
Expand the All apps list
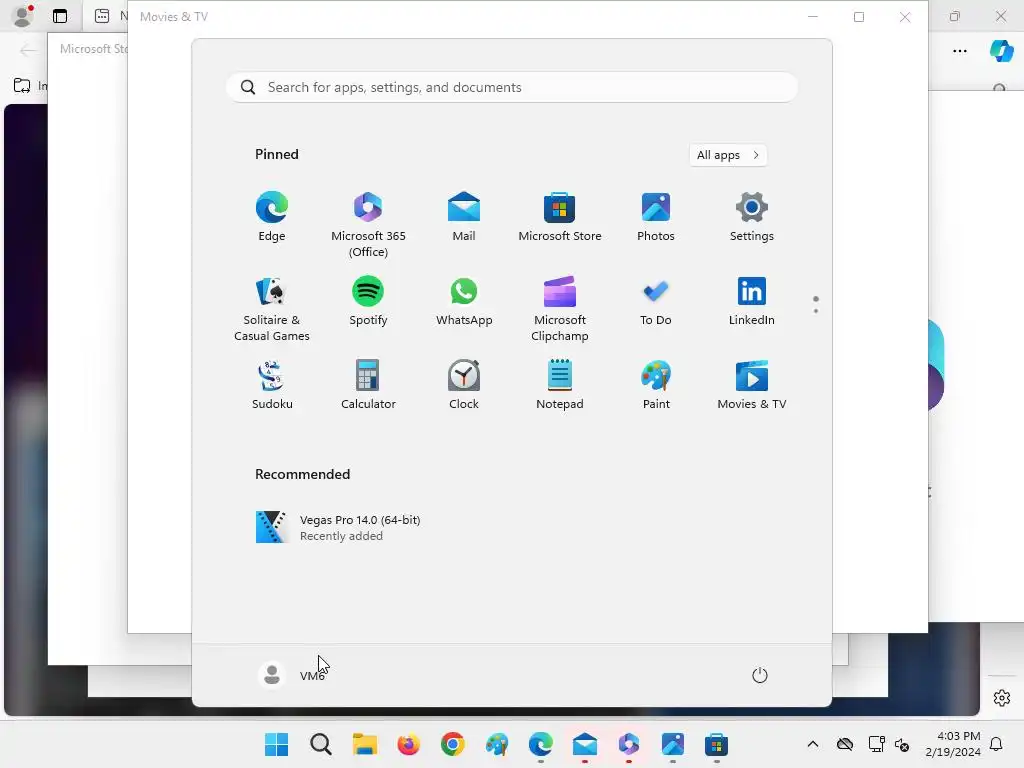click(728, 155)
